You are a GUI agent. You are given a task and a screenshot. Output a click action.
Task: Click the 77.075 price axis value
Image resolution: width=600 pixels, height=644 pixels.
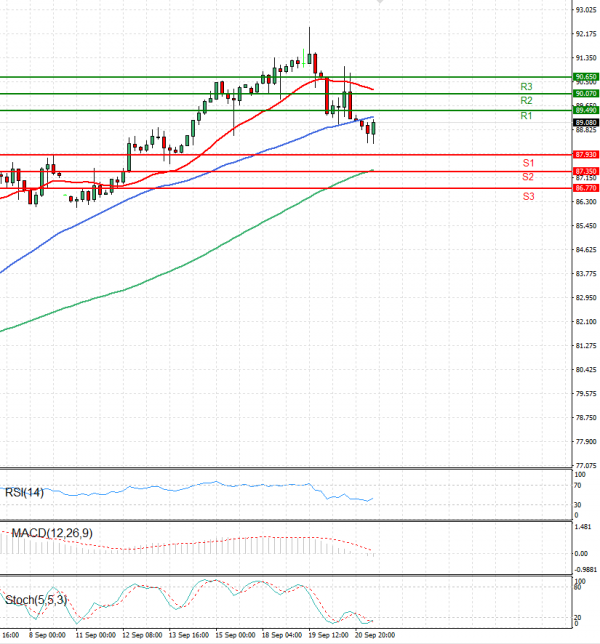(586, 466)
